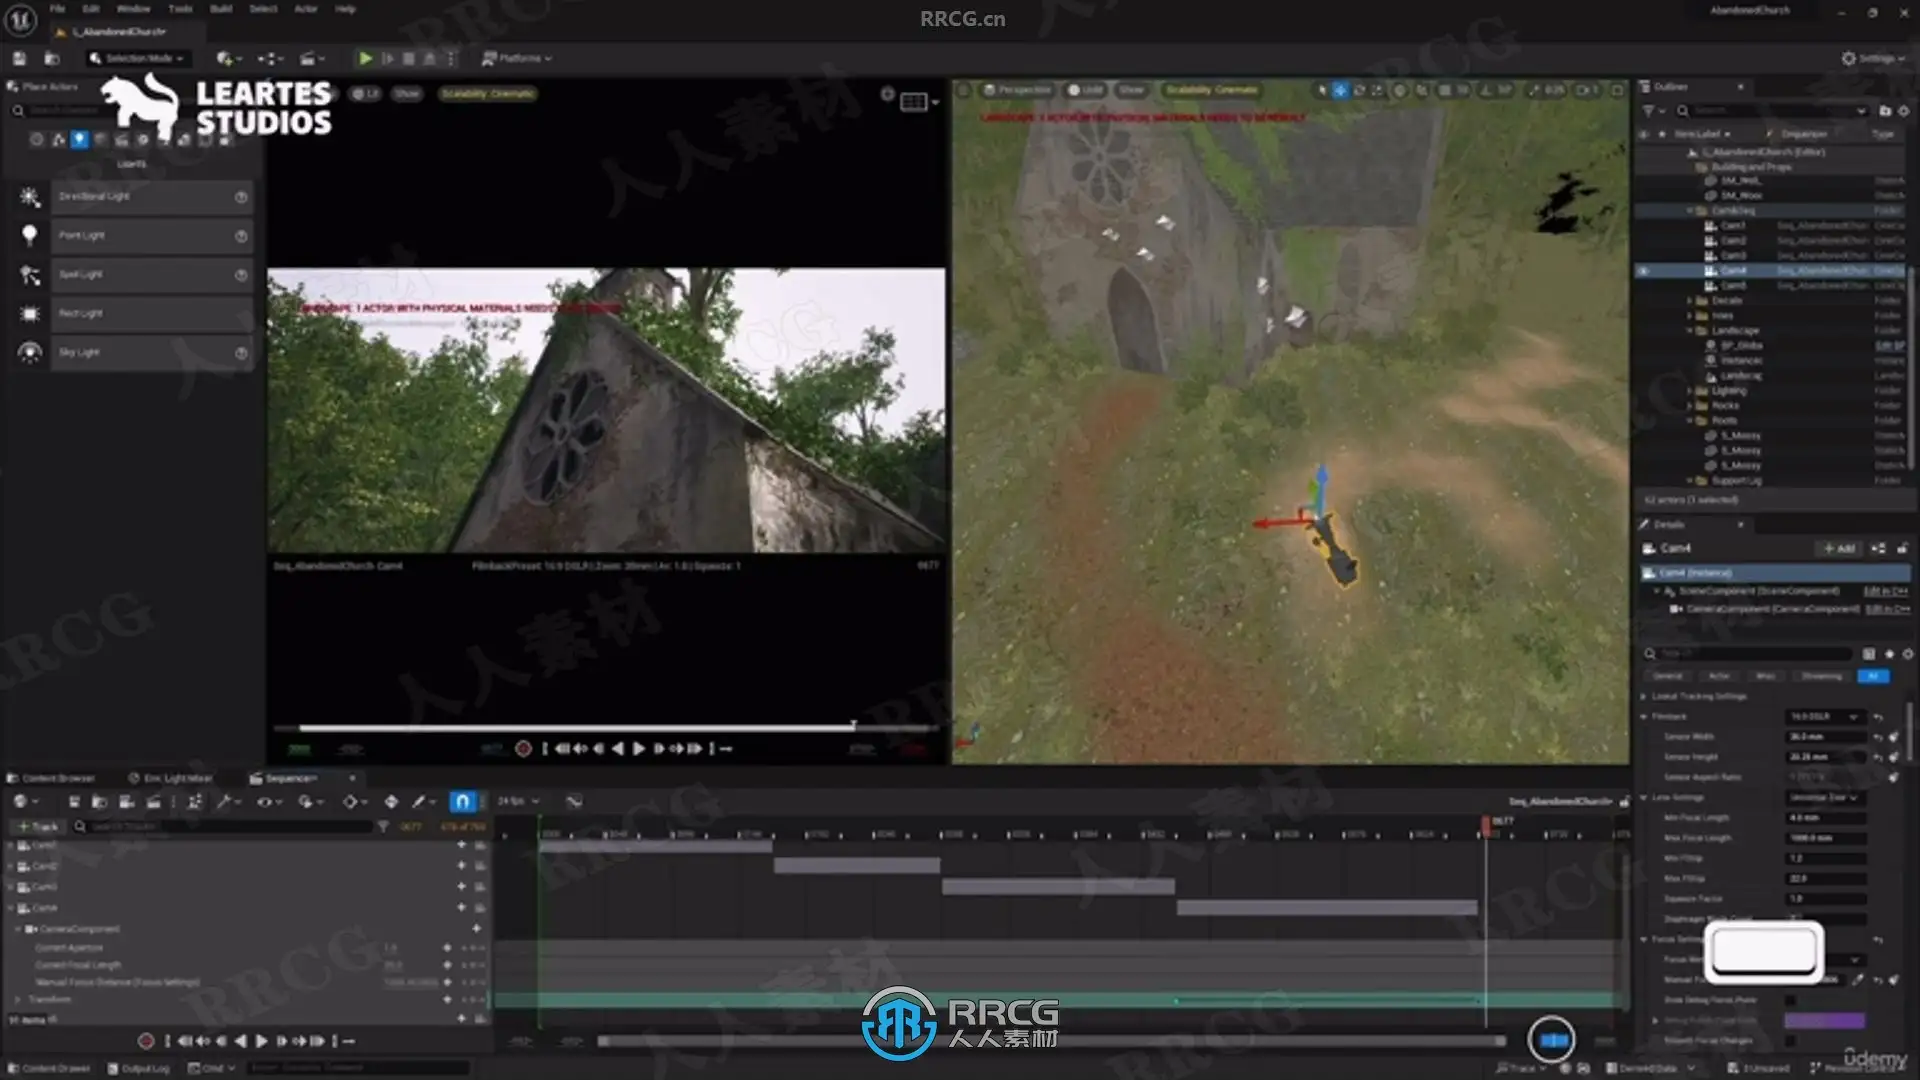Toggle the Draw Debug Focus Plane checkbox
1920x1080 pixels.
pyautogui.click(x=1791, y=999)
